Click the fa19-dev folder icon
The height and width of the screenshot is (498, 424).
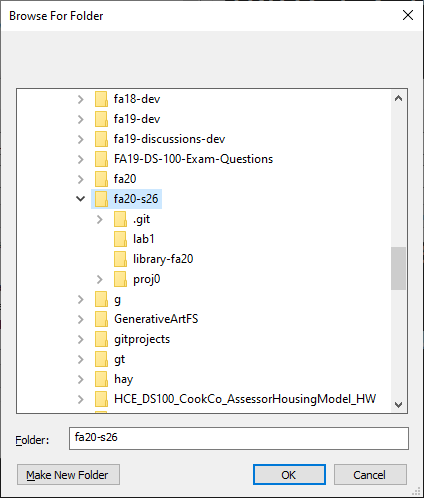click(x=101, y=119)
